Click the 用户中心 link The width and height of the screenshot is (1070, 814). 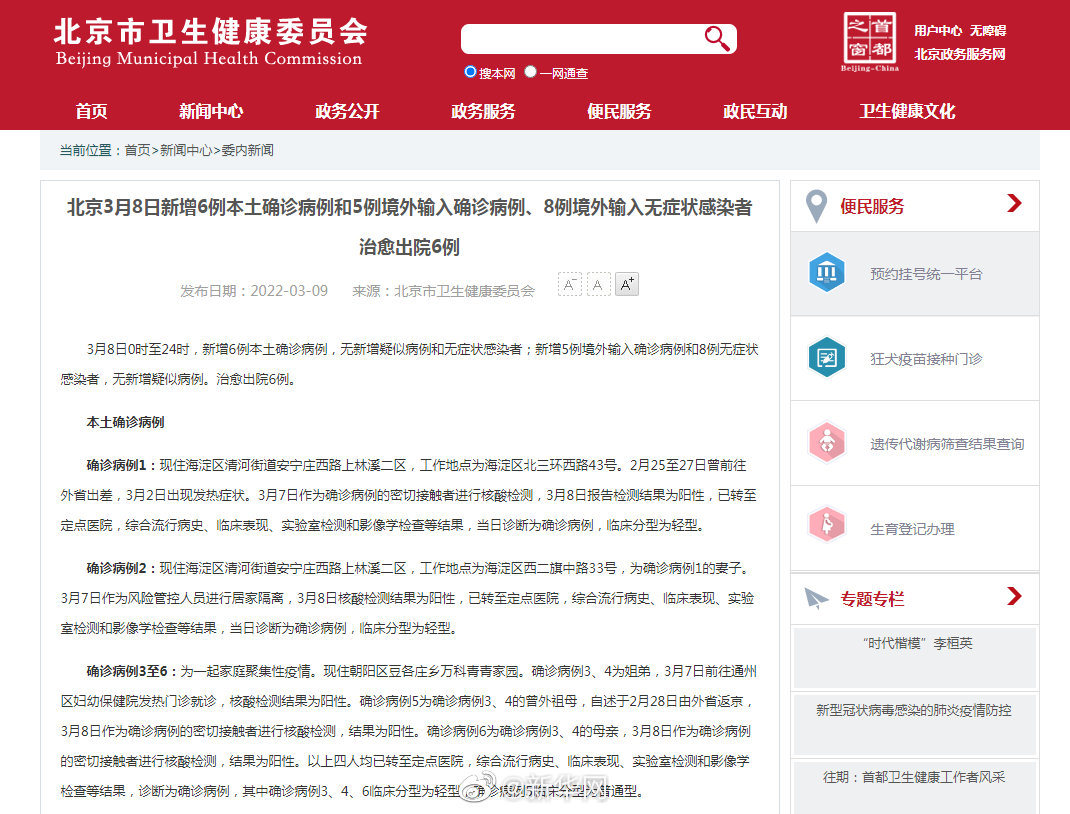938,31
